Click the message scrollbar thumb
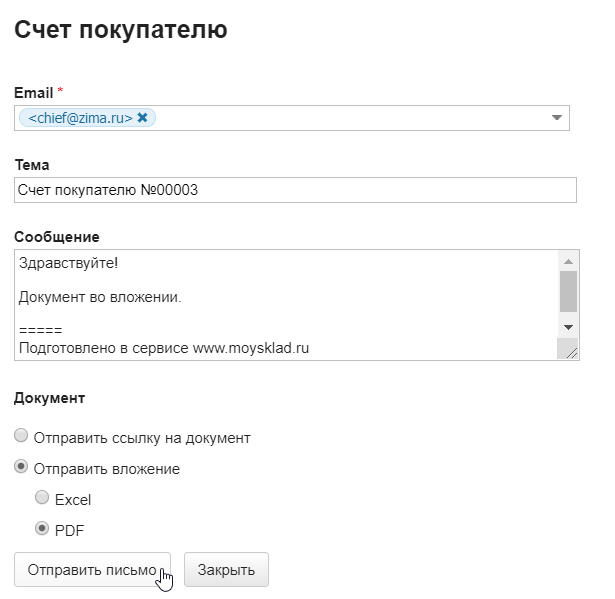 click(568, 291)
